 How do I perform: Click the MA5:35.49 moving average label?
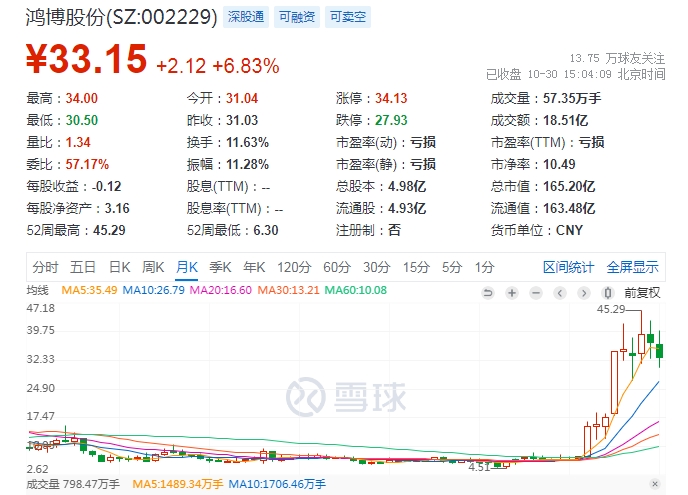pyautogui.click(x=89, y=290)
